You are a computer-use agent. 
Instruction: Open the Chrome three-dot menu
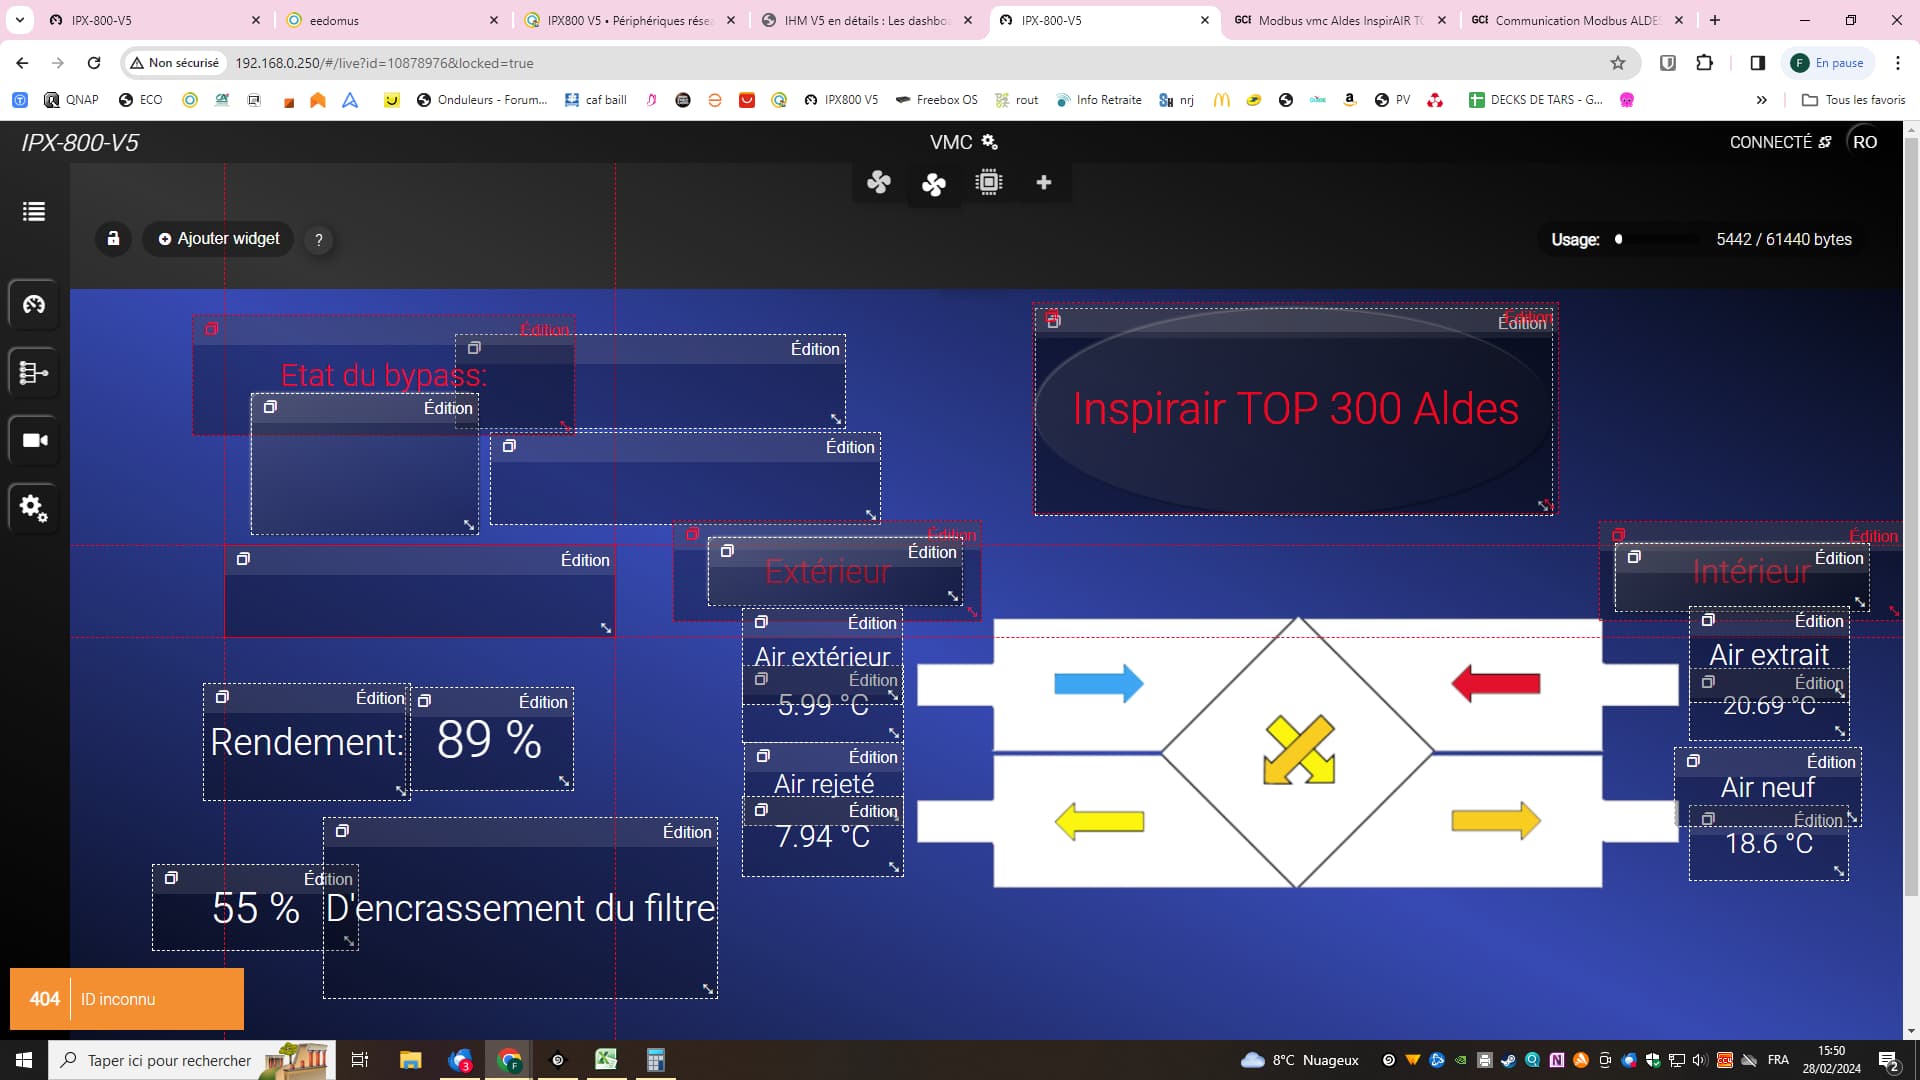(x=1897, y=63)
